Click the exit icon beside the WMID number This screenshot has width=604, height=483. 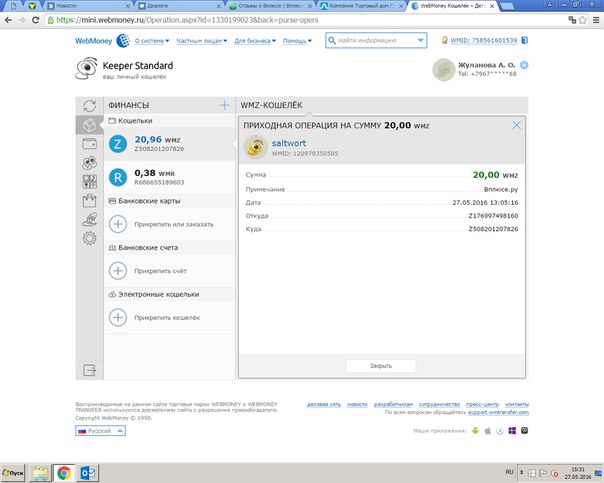click(524, 40)
